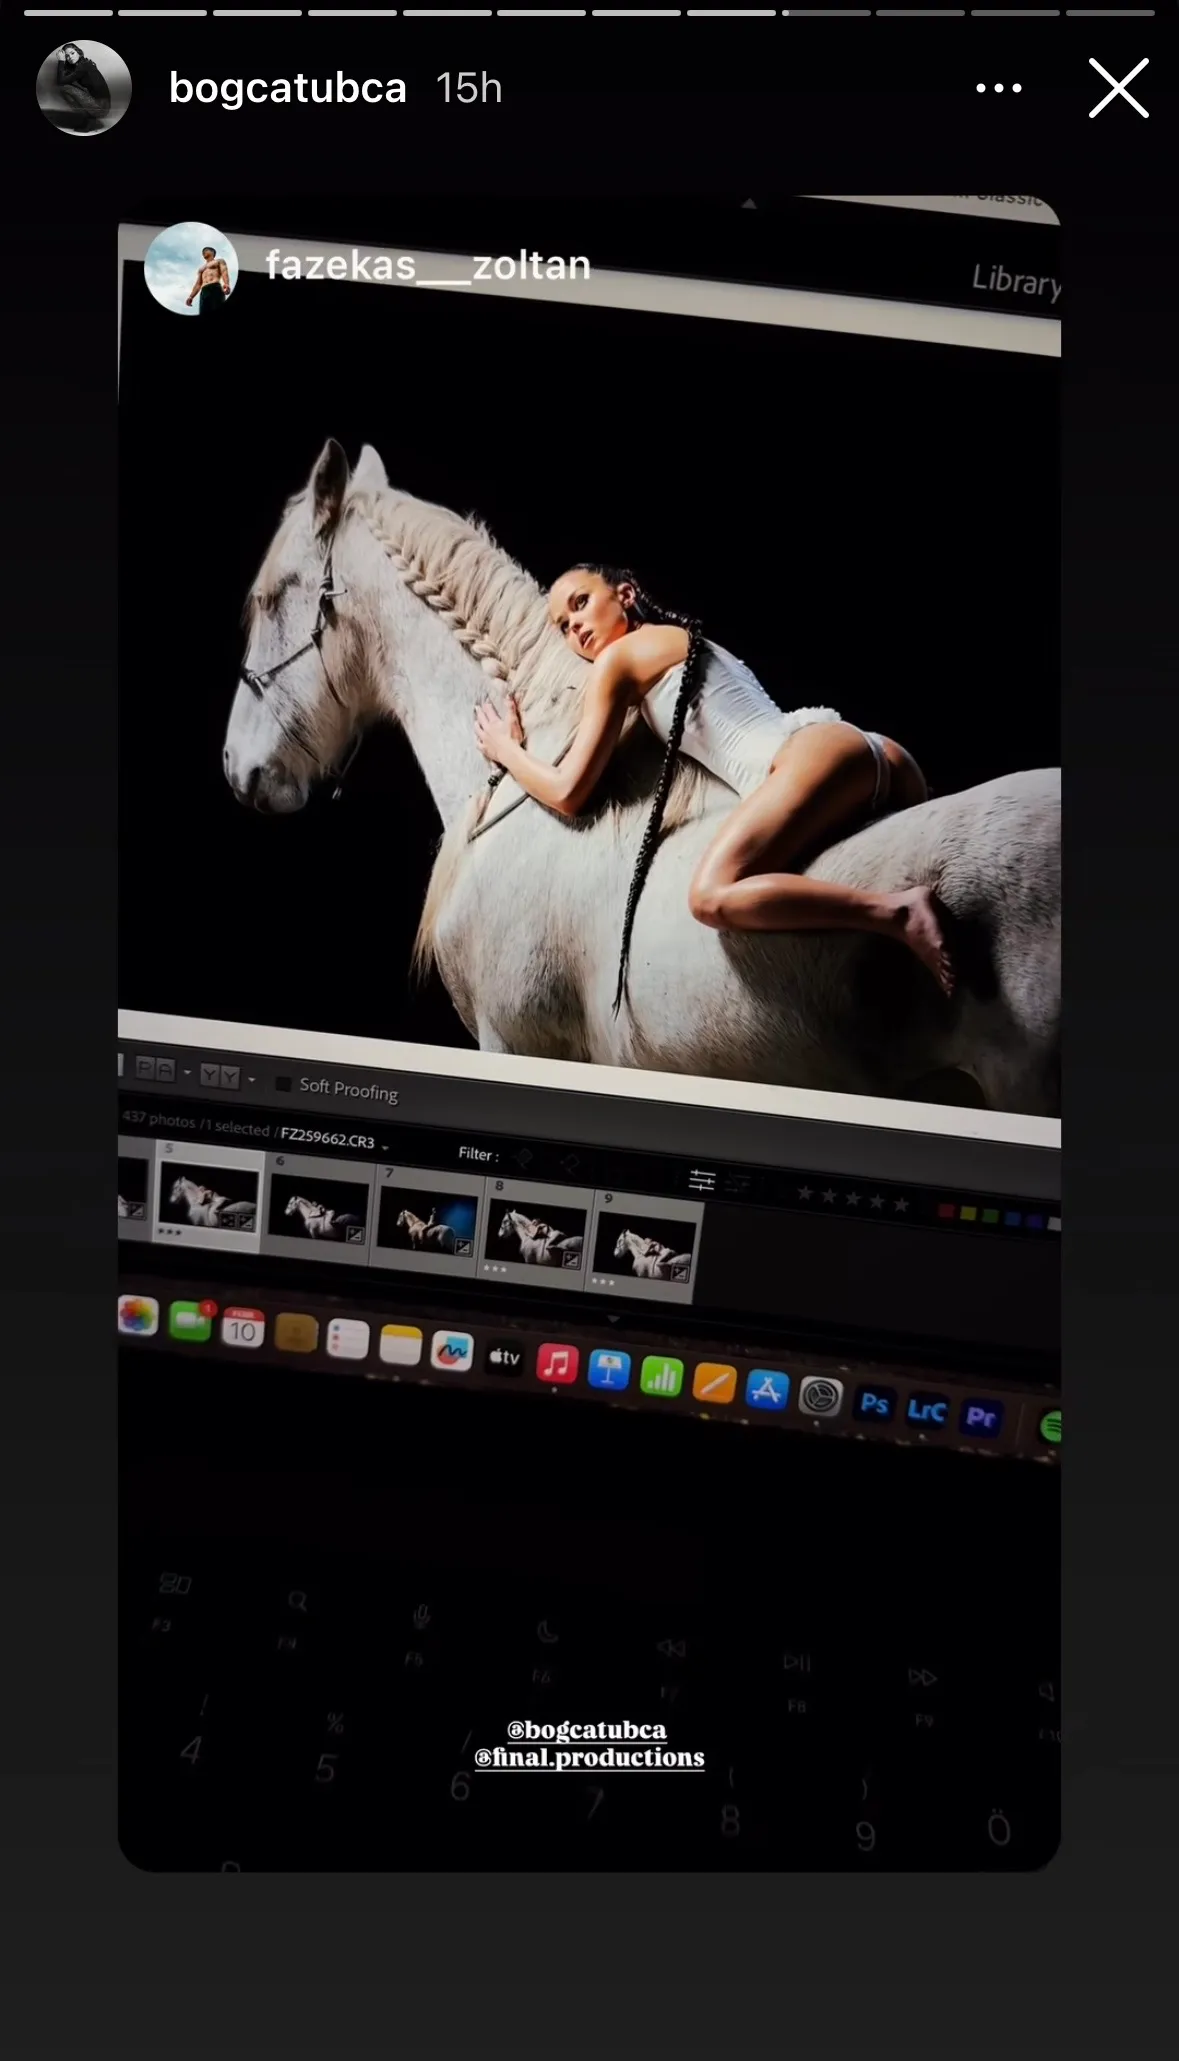Toggle the yellow color label filter
The width and height of the screenshot is (1179, 2061).
[967, 1214]
